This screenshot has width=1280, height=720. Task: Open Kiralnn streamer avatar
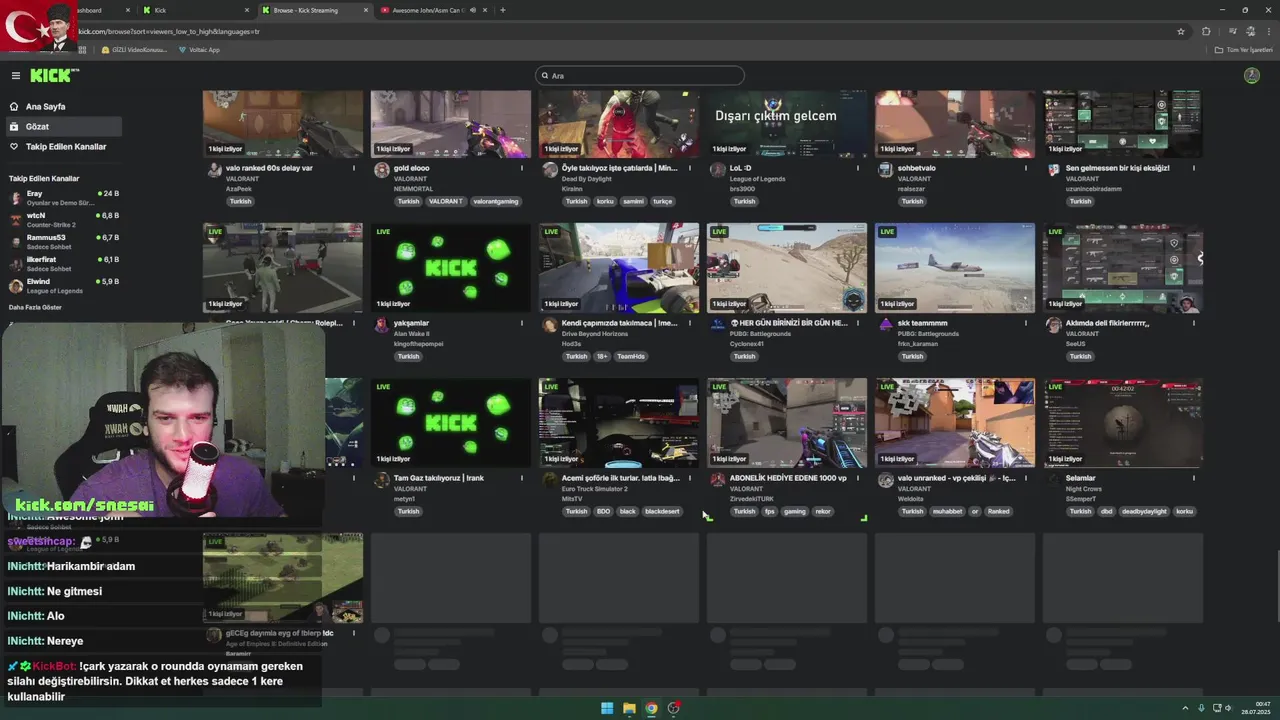coord(549,170)
